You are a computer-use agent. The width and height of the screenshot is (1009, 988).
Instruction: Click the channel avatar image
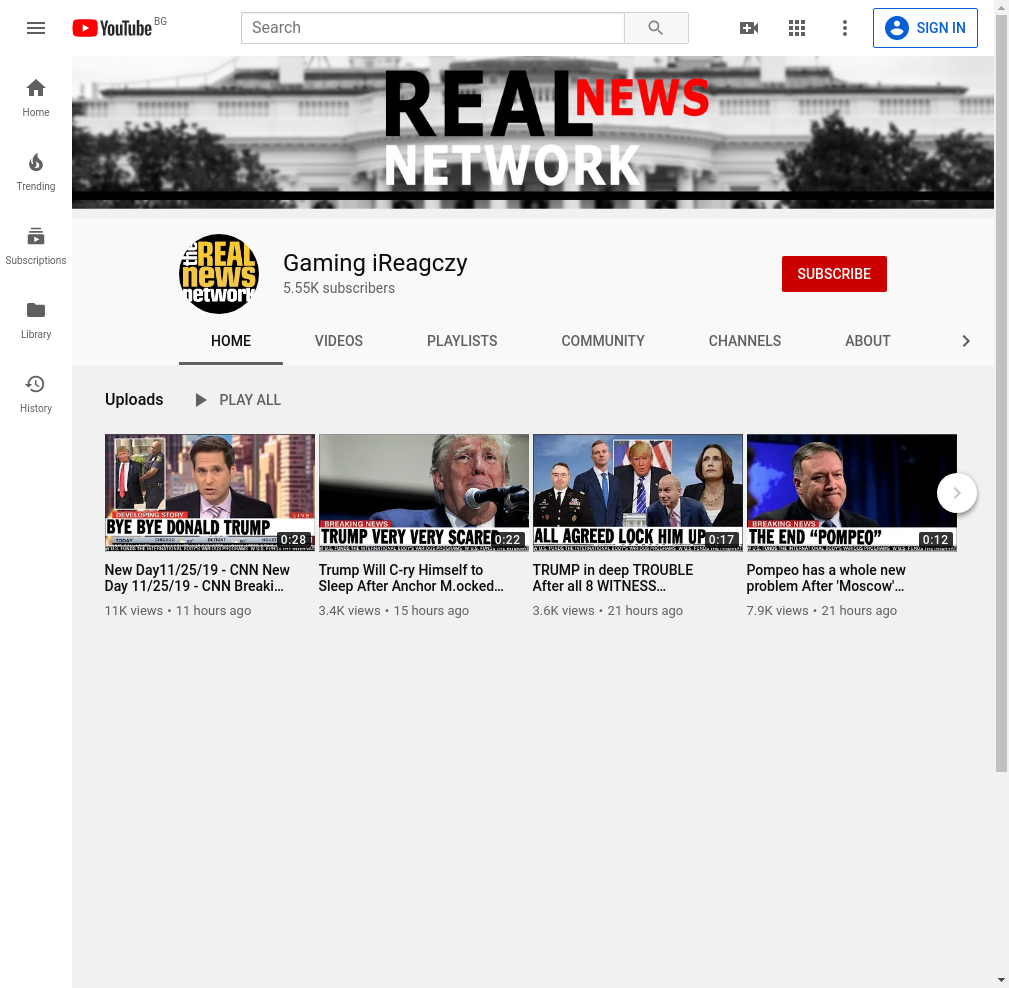(x=219, y=274)
